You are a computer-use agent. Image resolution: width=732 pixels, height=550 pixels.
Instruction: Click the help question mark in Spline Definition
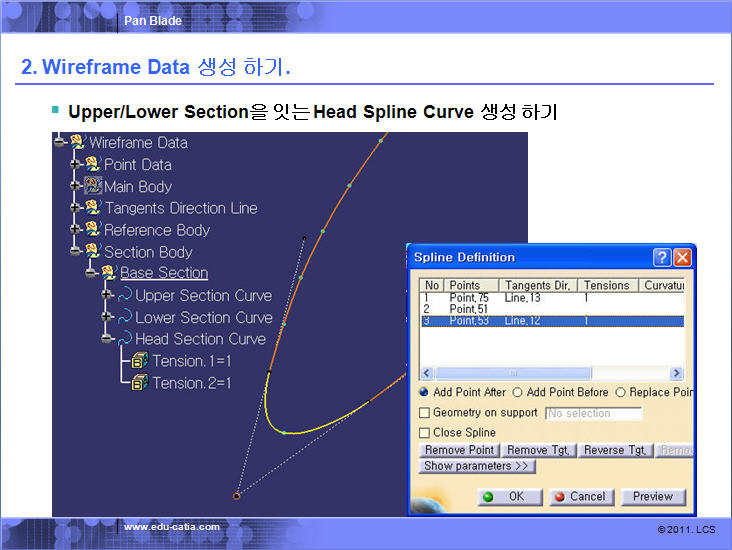[662, 258]
